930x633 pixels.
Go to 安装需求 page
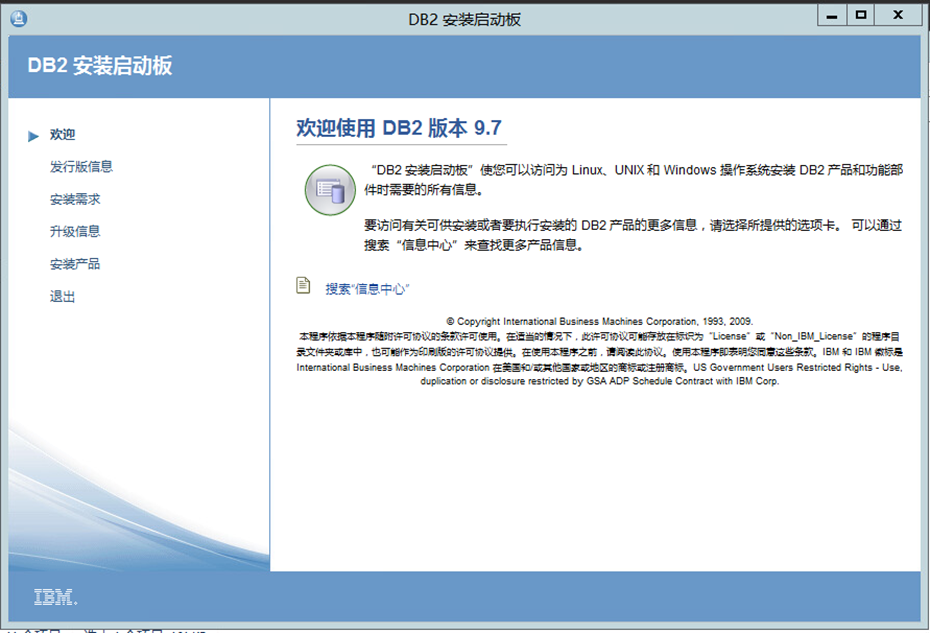[x=75, y=199]
